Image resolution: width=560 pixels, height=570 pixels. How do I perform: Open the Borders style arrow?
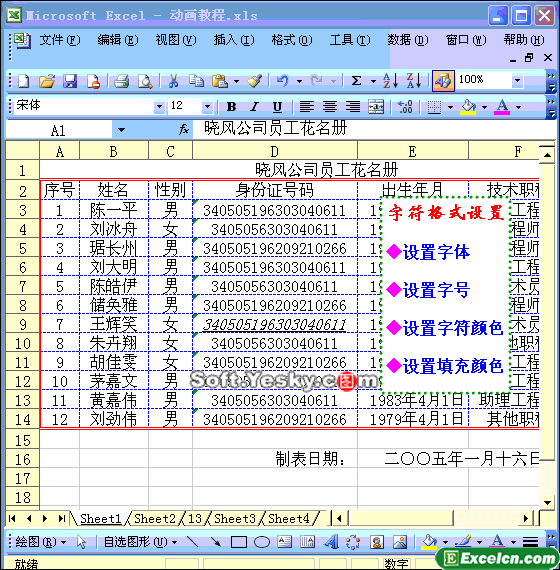[x=450, y=107]
